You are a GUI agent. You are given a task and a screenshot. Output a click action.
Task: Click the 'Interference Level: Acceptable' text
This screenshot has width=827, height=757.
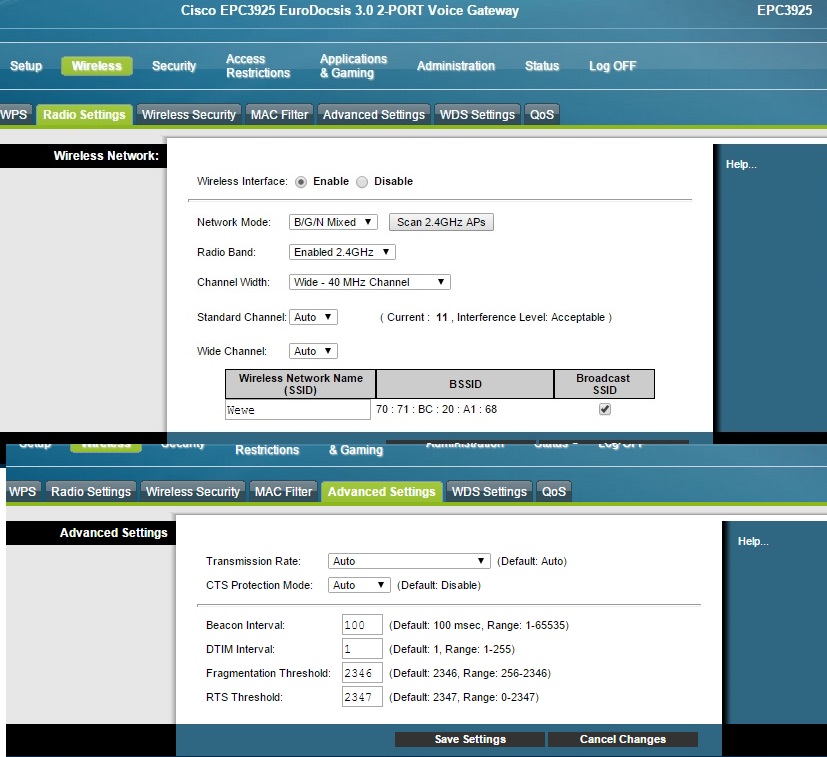tap(531, 317)
